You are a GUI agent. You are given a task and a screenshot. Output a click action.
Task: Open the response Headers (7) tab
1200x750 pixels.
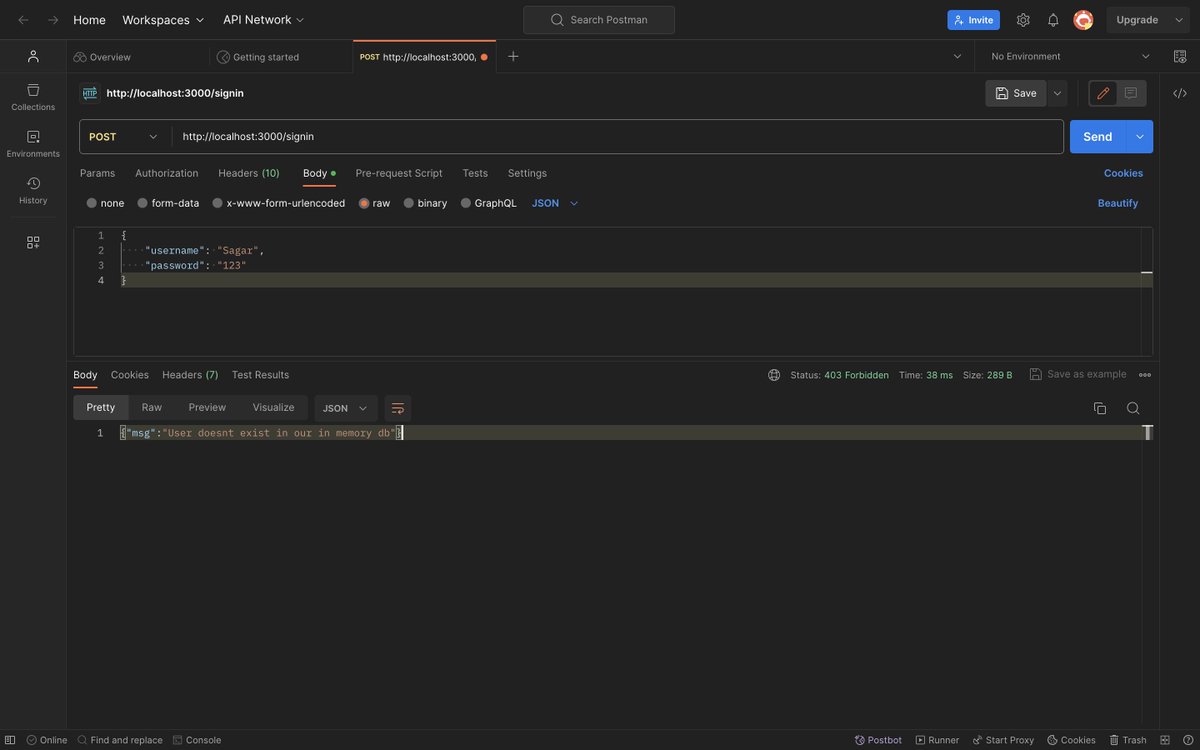190,375
